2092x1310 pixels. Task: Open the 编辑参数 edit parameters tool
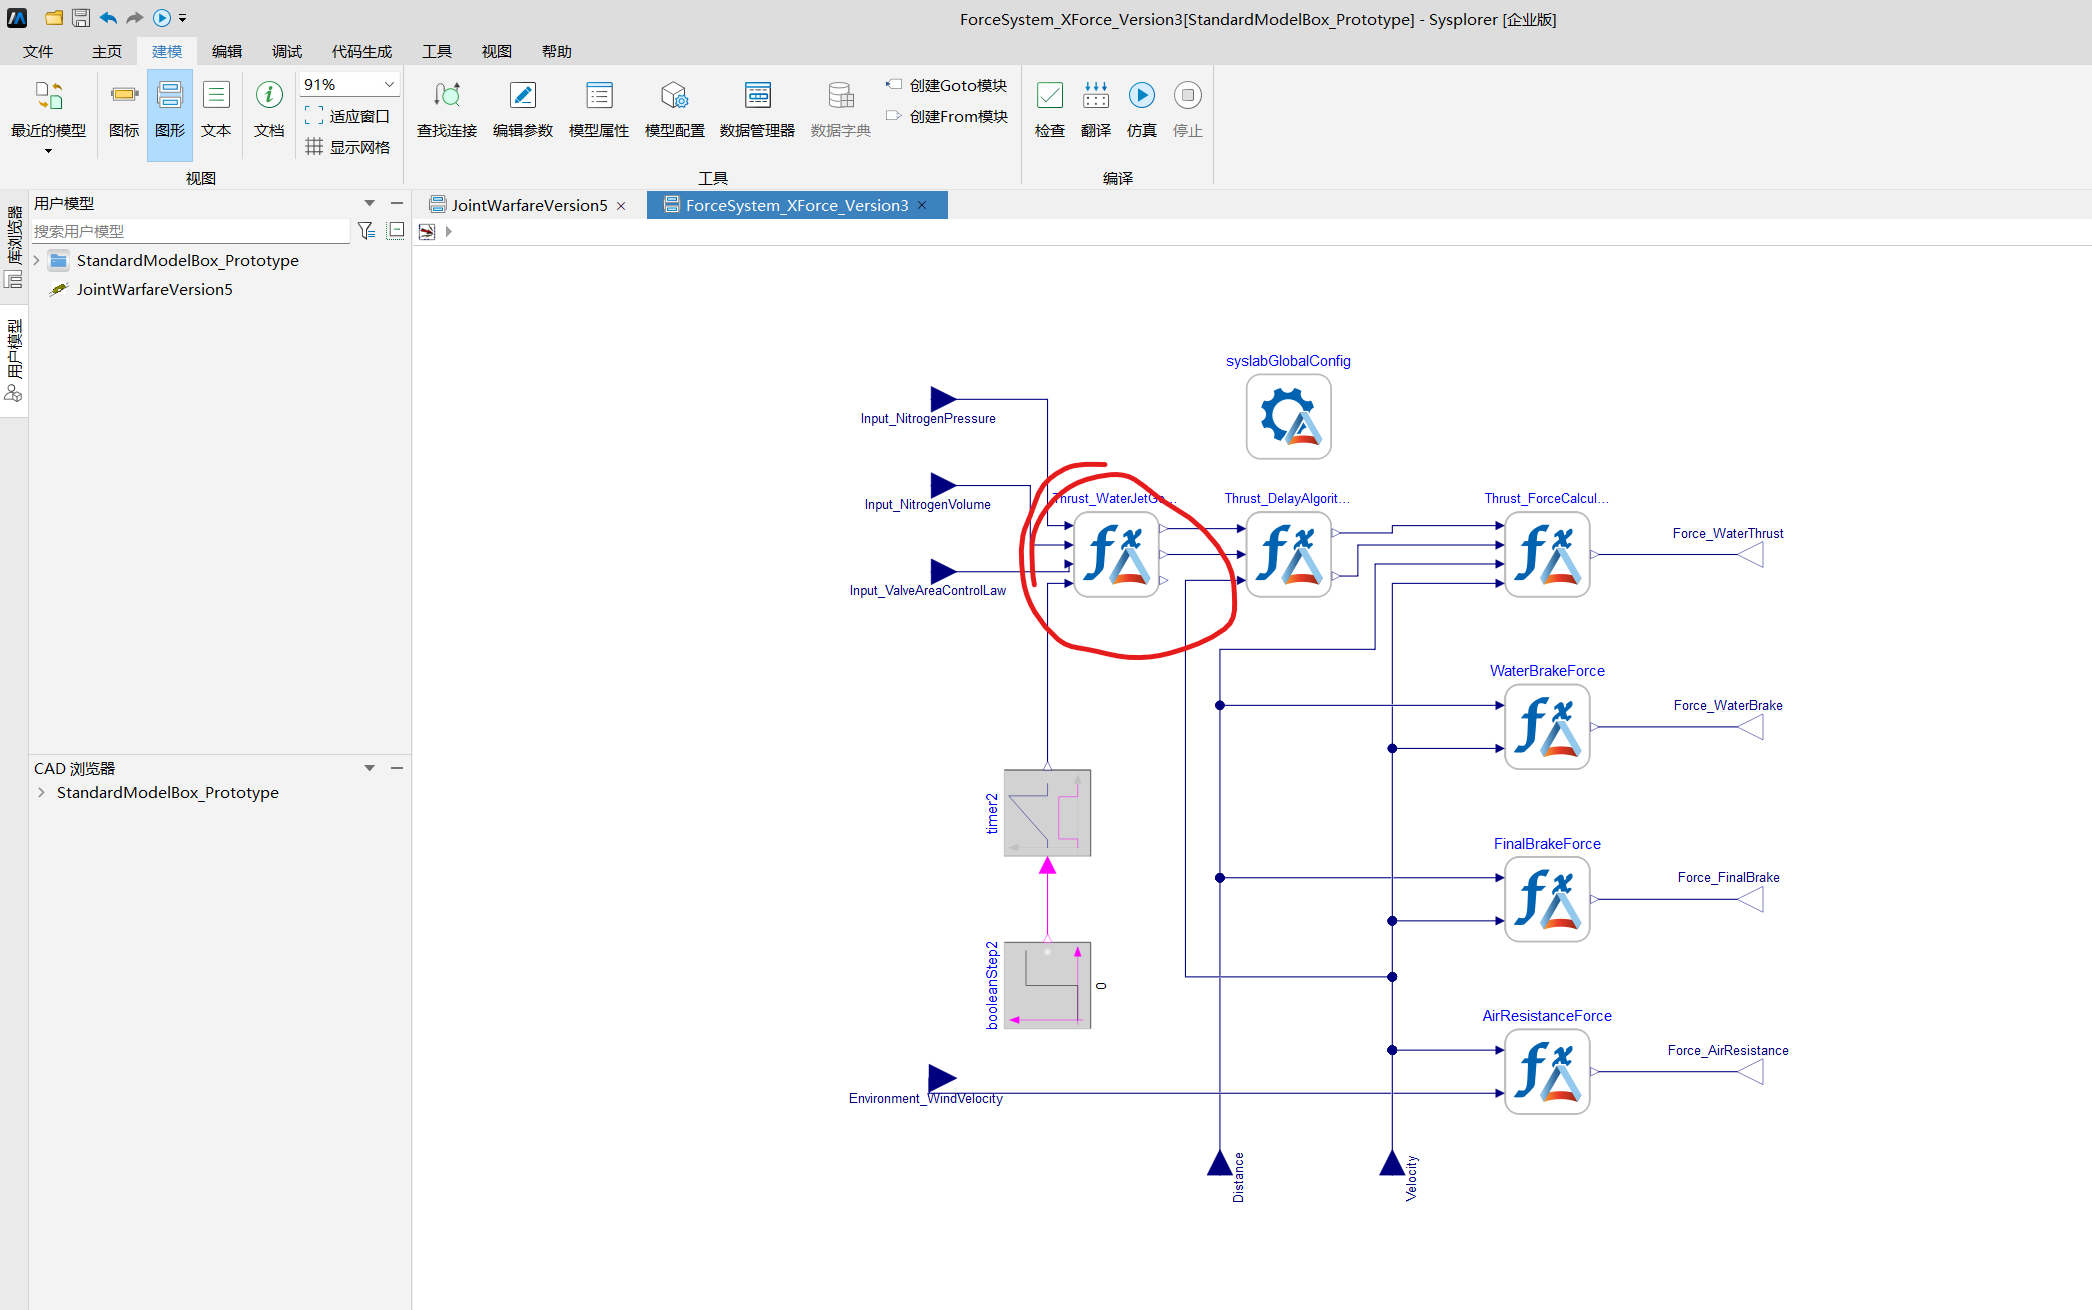coord(523,109)
